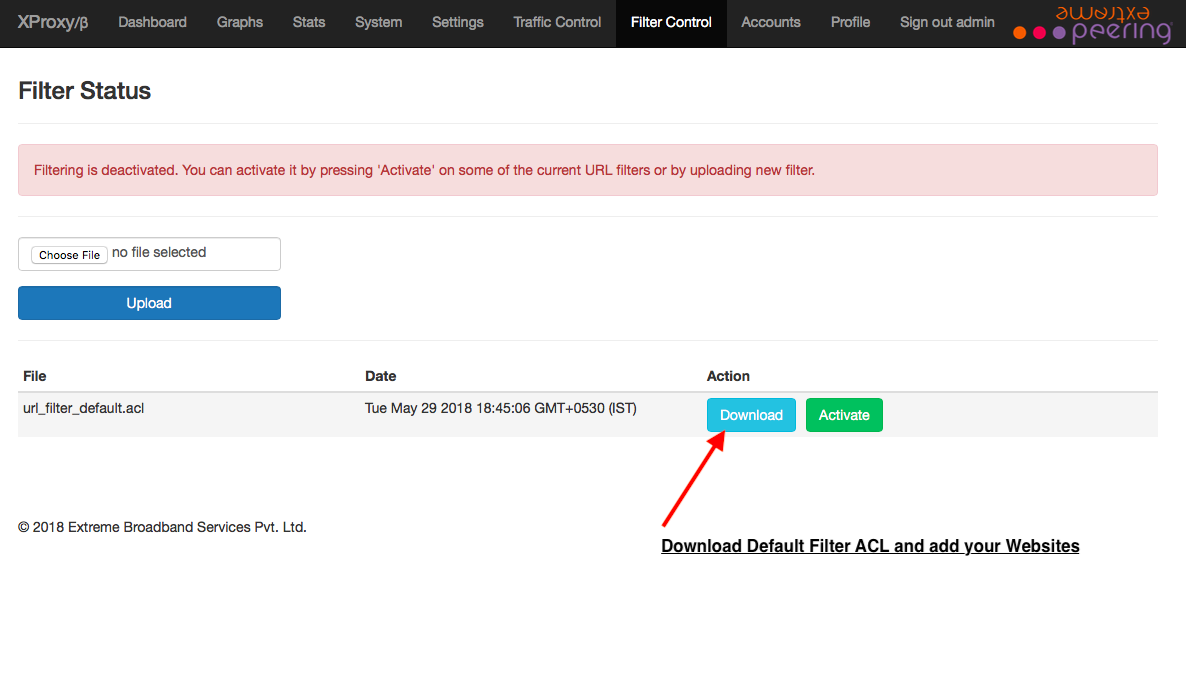Download the url_filter_default.acl filter
Viewport: 1186px width, 674px height.
tap(751, 415)
